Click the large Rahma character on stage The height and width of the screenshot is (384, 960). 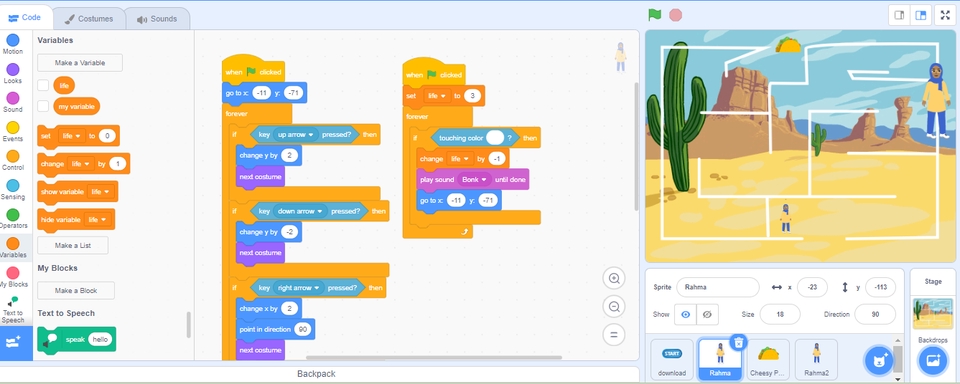pyautogui.click(x=936, y=100)
